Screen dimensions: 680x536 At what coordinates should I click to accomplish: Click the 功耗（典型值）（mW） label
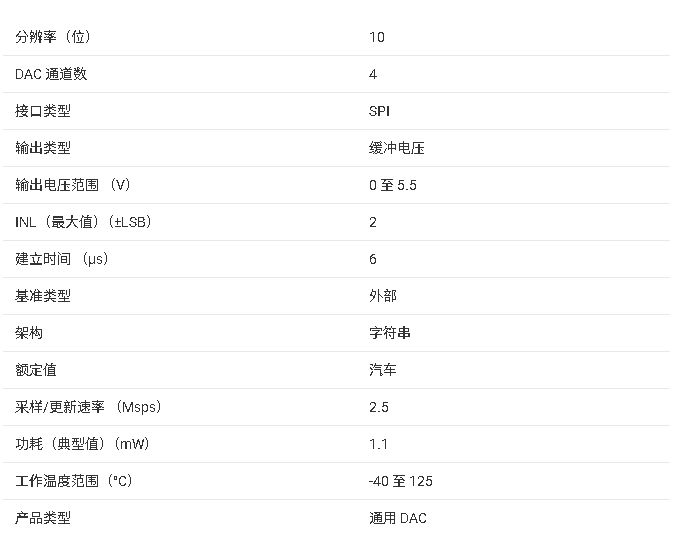pyautogui.click(x=82, y=444)
